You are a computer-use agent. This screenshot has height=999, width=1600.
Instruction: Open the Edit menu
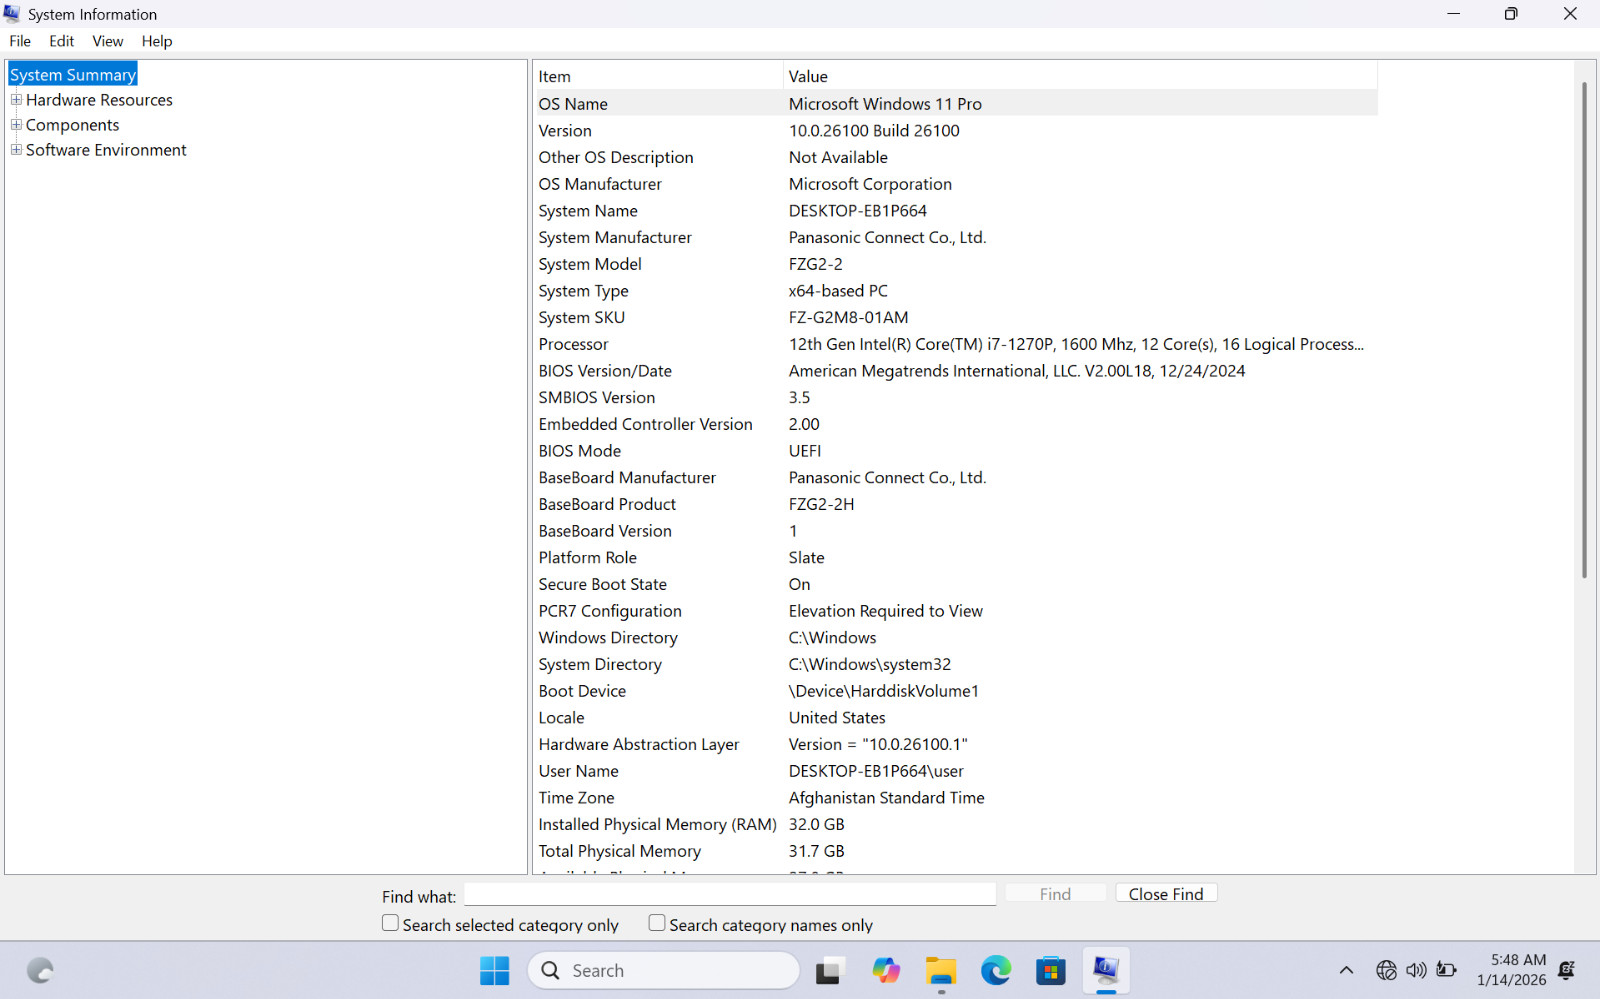(62, 41)
